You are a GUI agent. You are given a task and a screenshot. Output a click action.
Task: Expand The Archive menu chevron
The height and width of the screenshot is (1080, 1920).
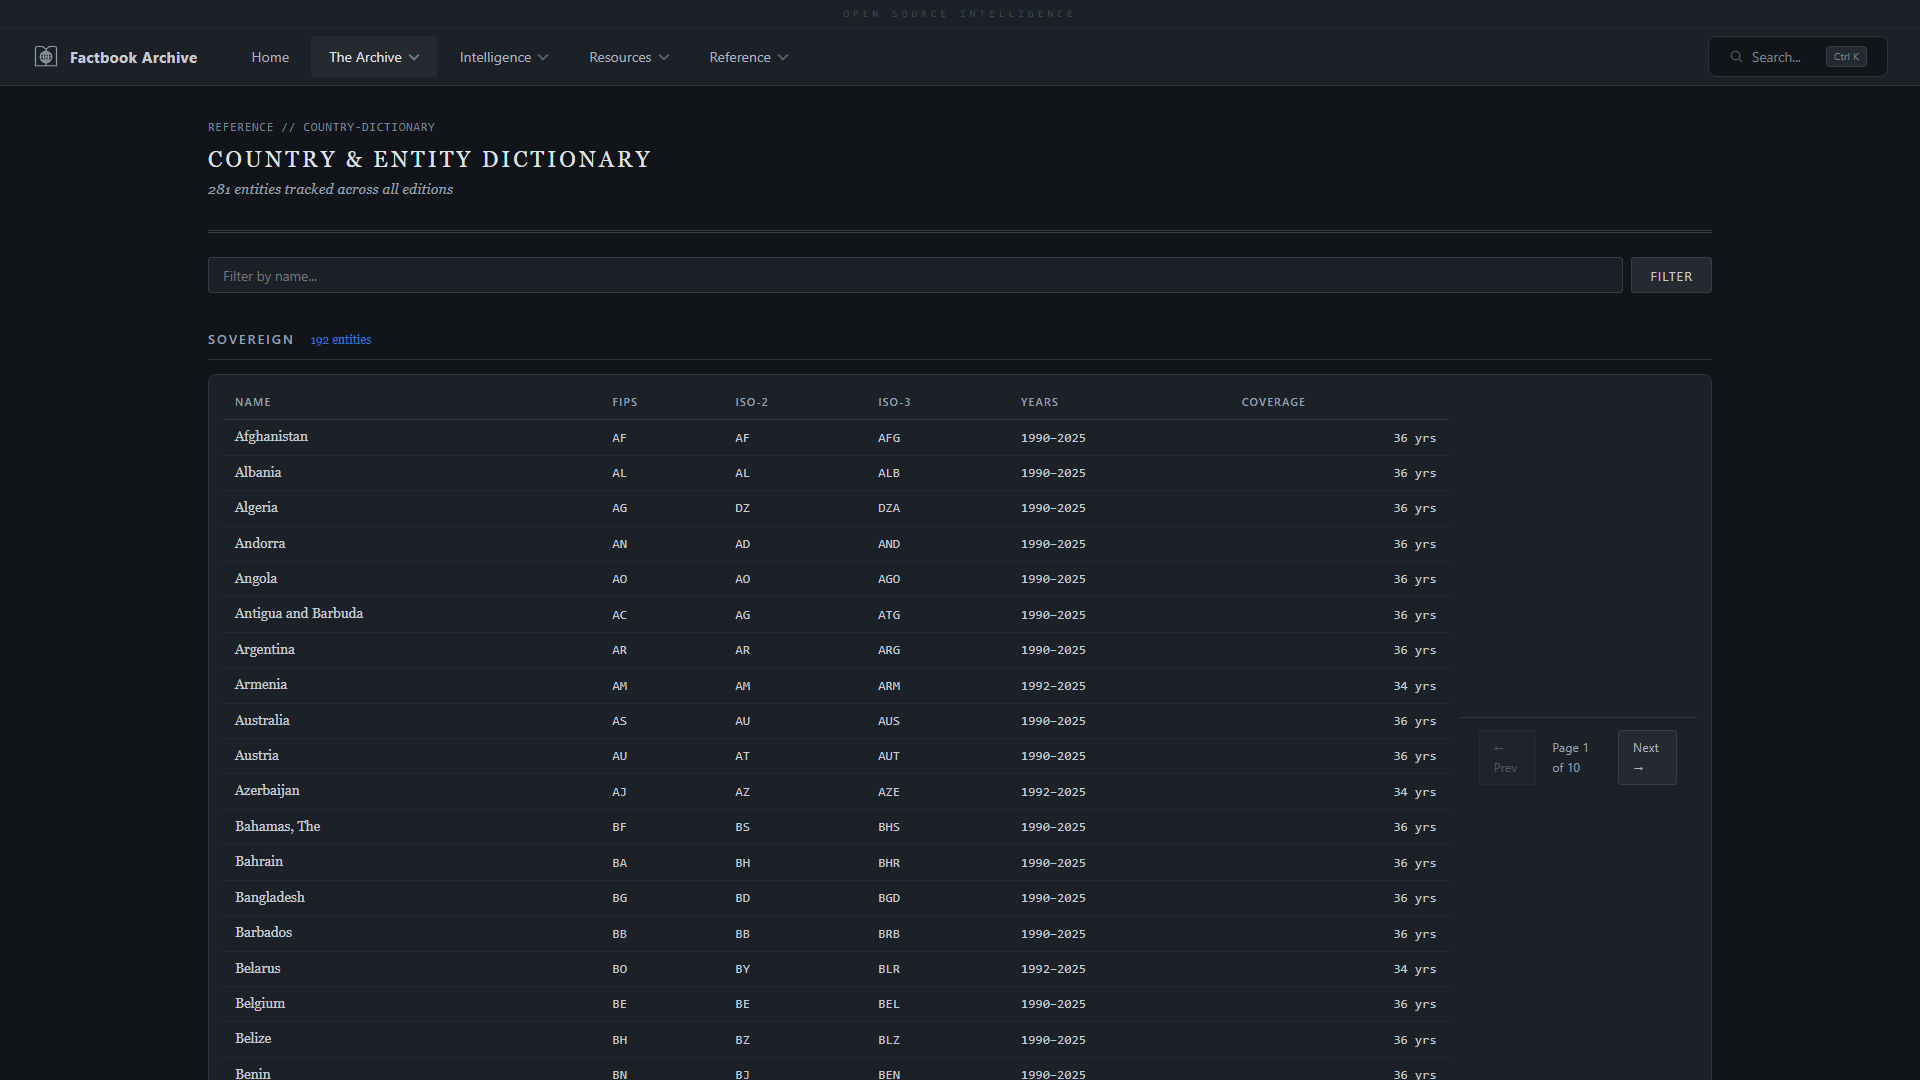[x=414, y=58]
